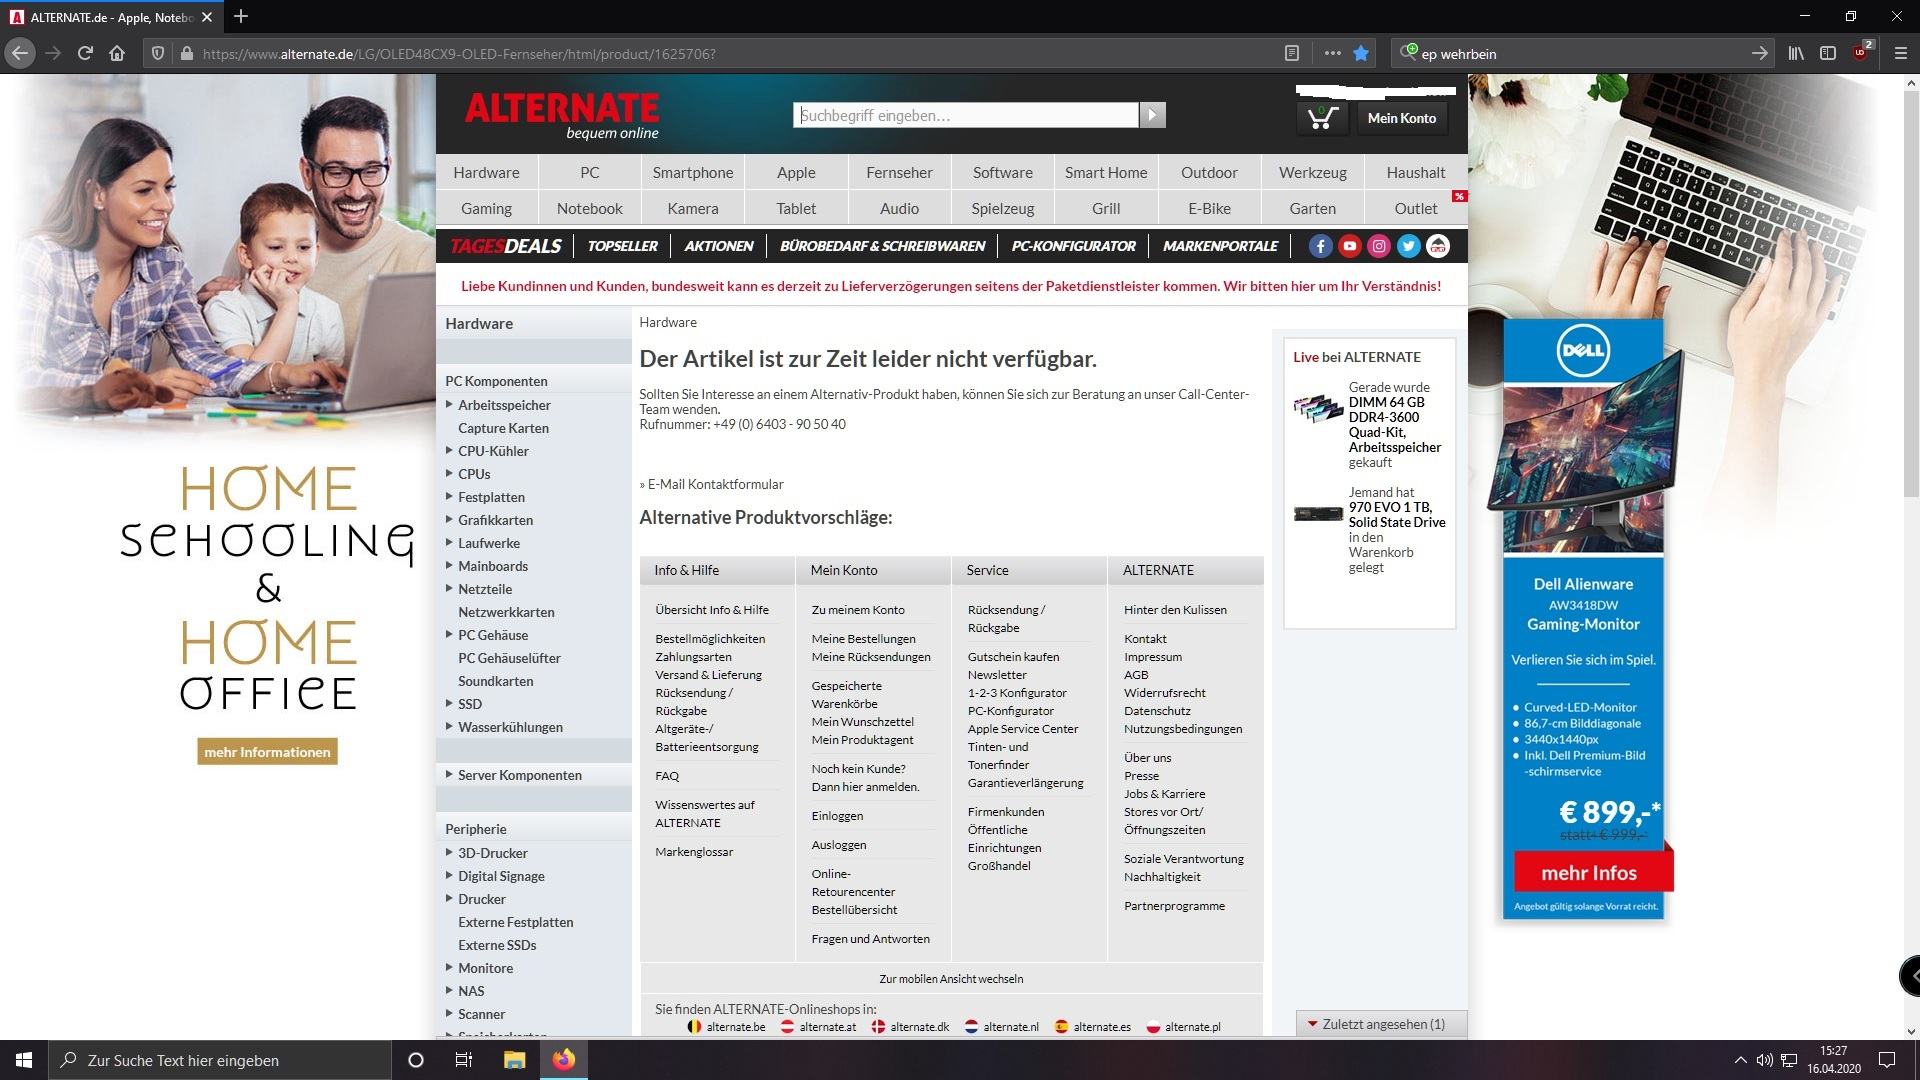Toggle reader view icon in address bar
The height and width of the screenshot is (1080, 1920).
point(1291,54)
